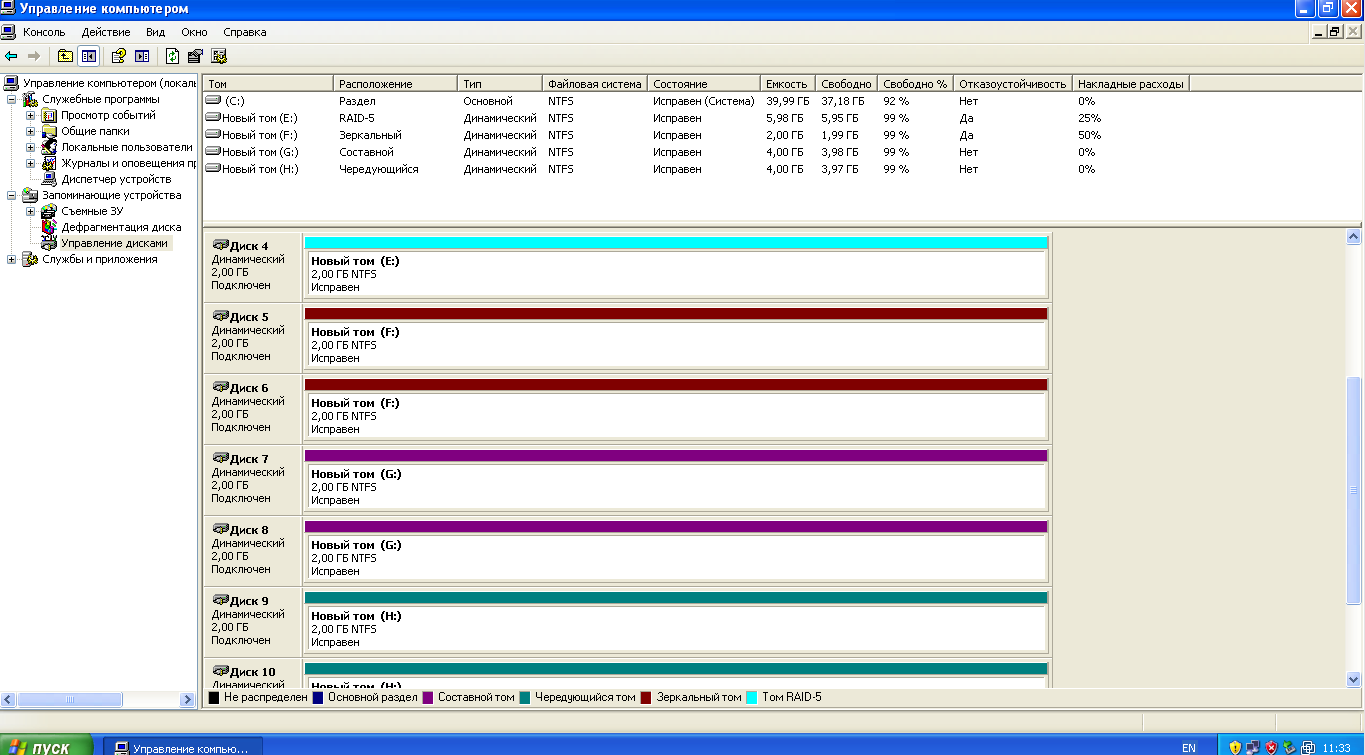
Task: Open the Консоль menu
Action: coord(44,32)
